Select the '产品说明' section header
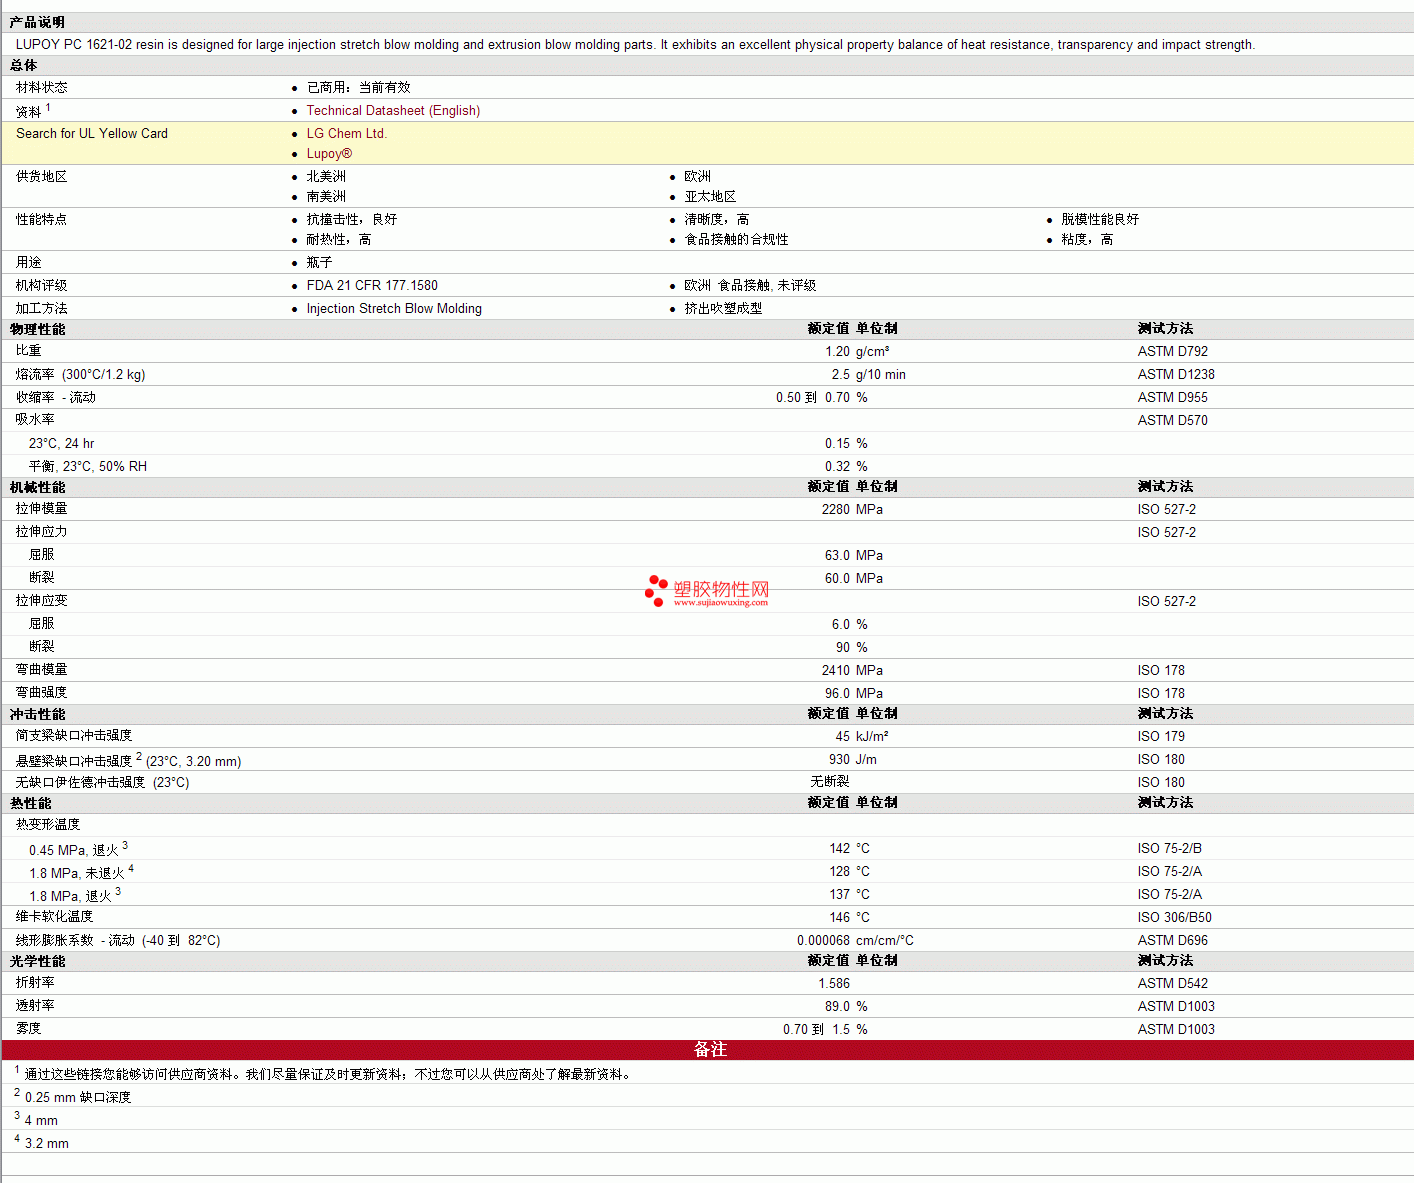 click(x=37, y=22)
